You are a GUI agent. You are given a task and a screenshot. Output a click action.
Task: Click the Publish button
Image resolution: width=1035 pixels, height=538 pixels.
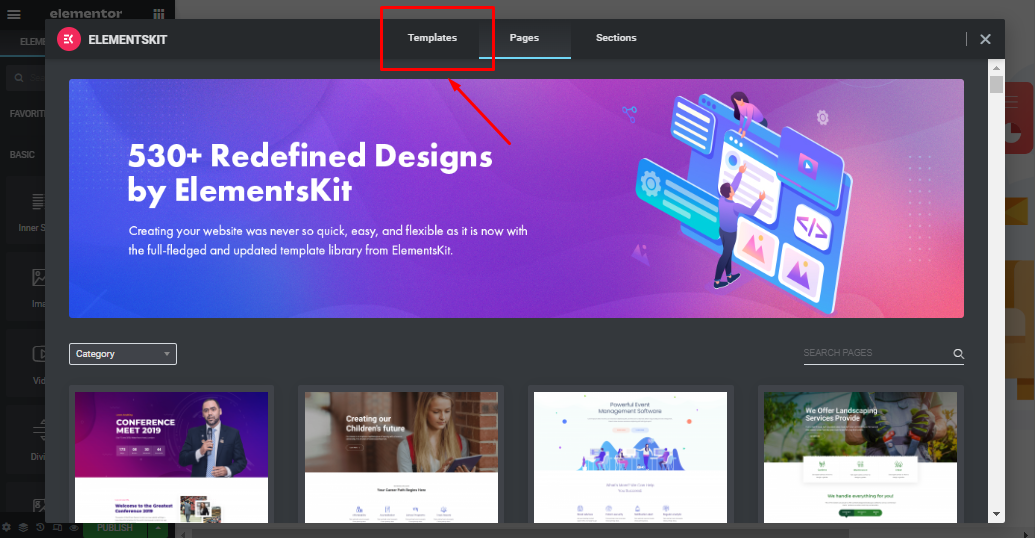115,528
